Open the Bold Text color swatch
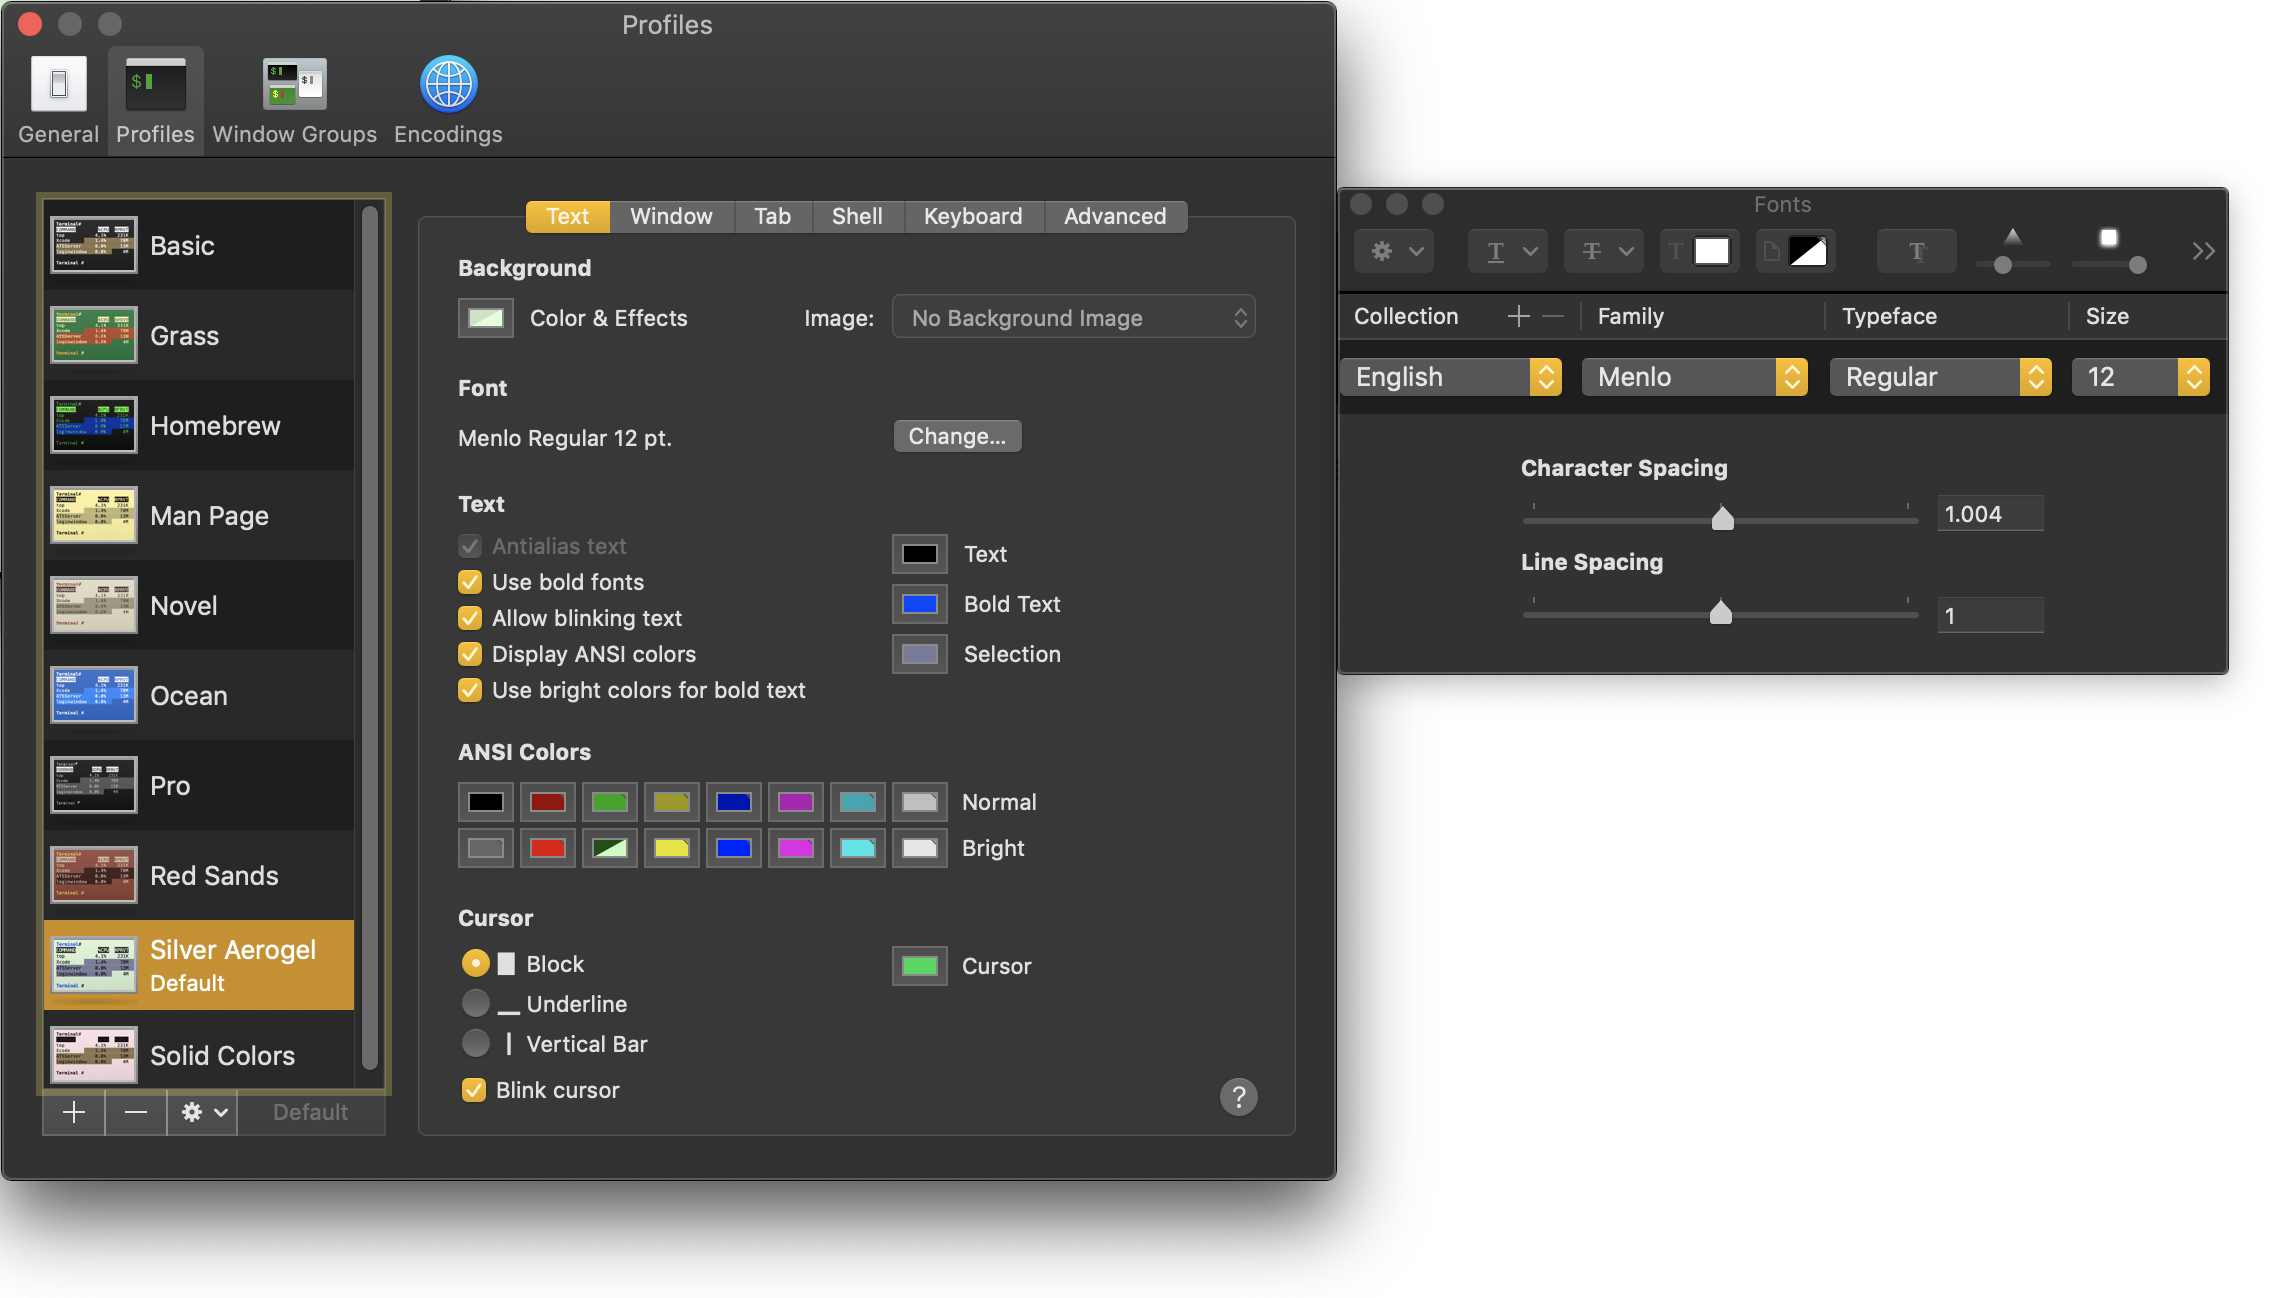 point(919,604)
